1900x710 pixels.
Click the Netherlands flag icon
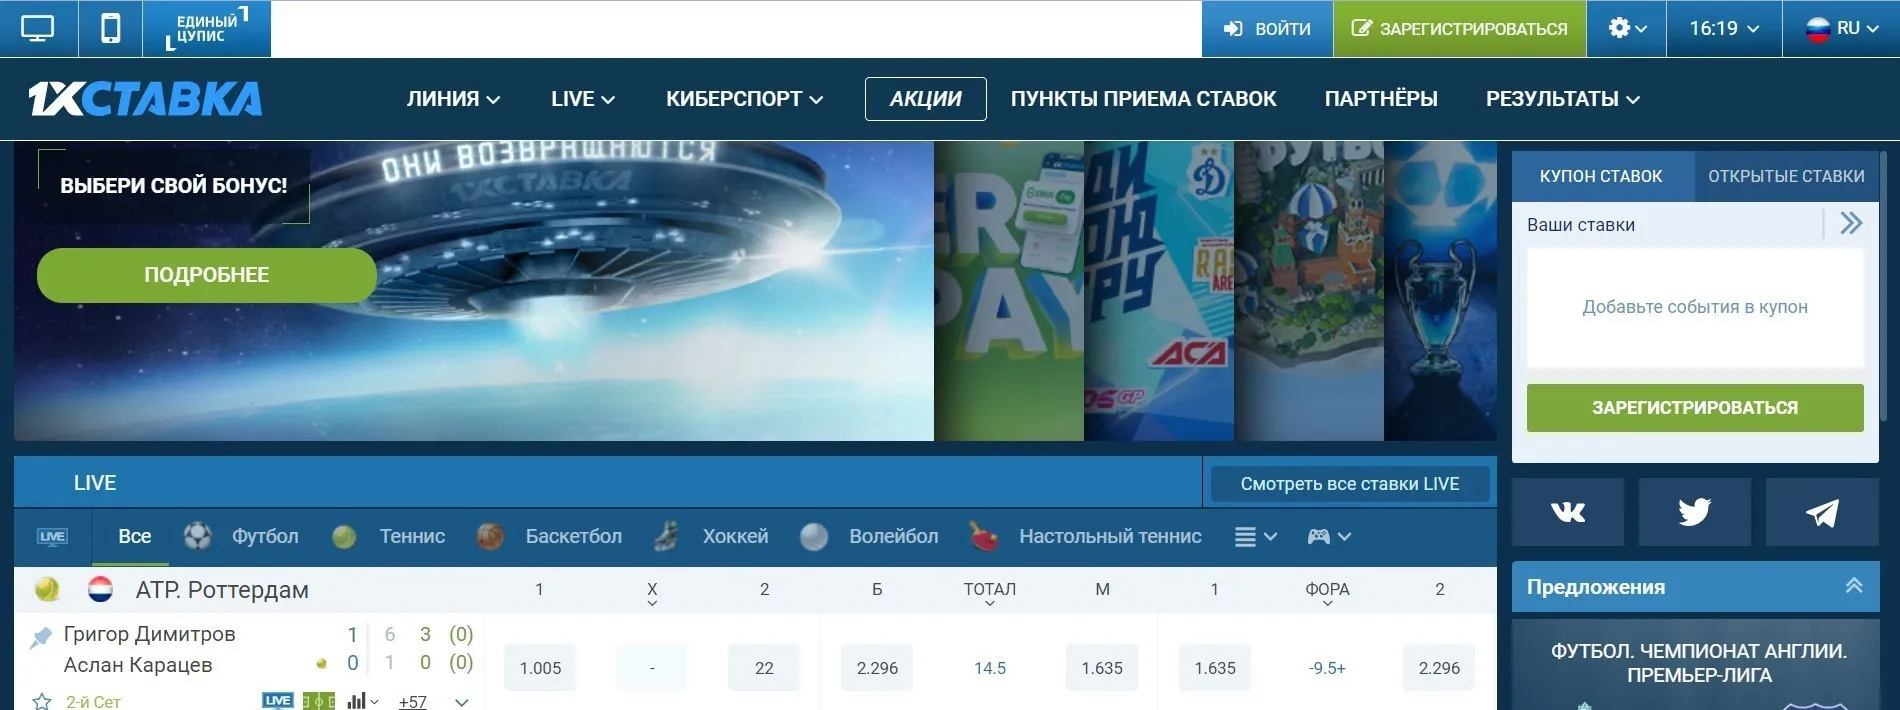tap(100, 590)
